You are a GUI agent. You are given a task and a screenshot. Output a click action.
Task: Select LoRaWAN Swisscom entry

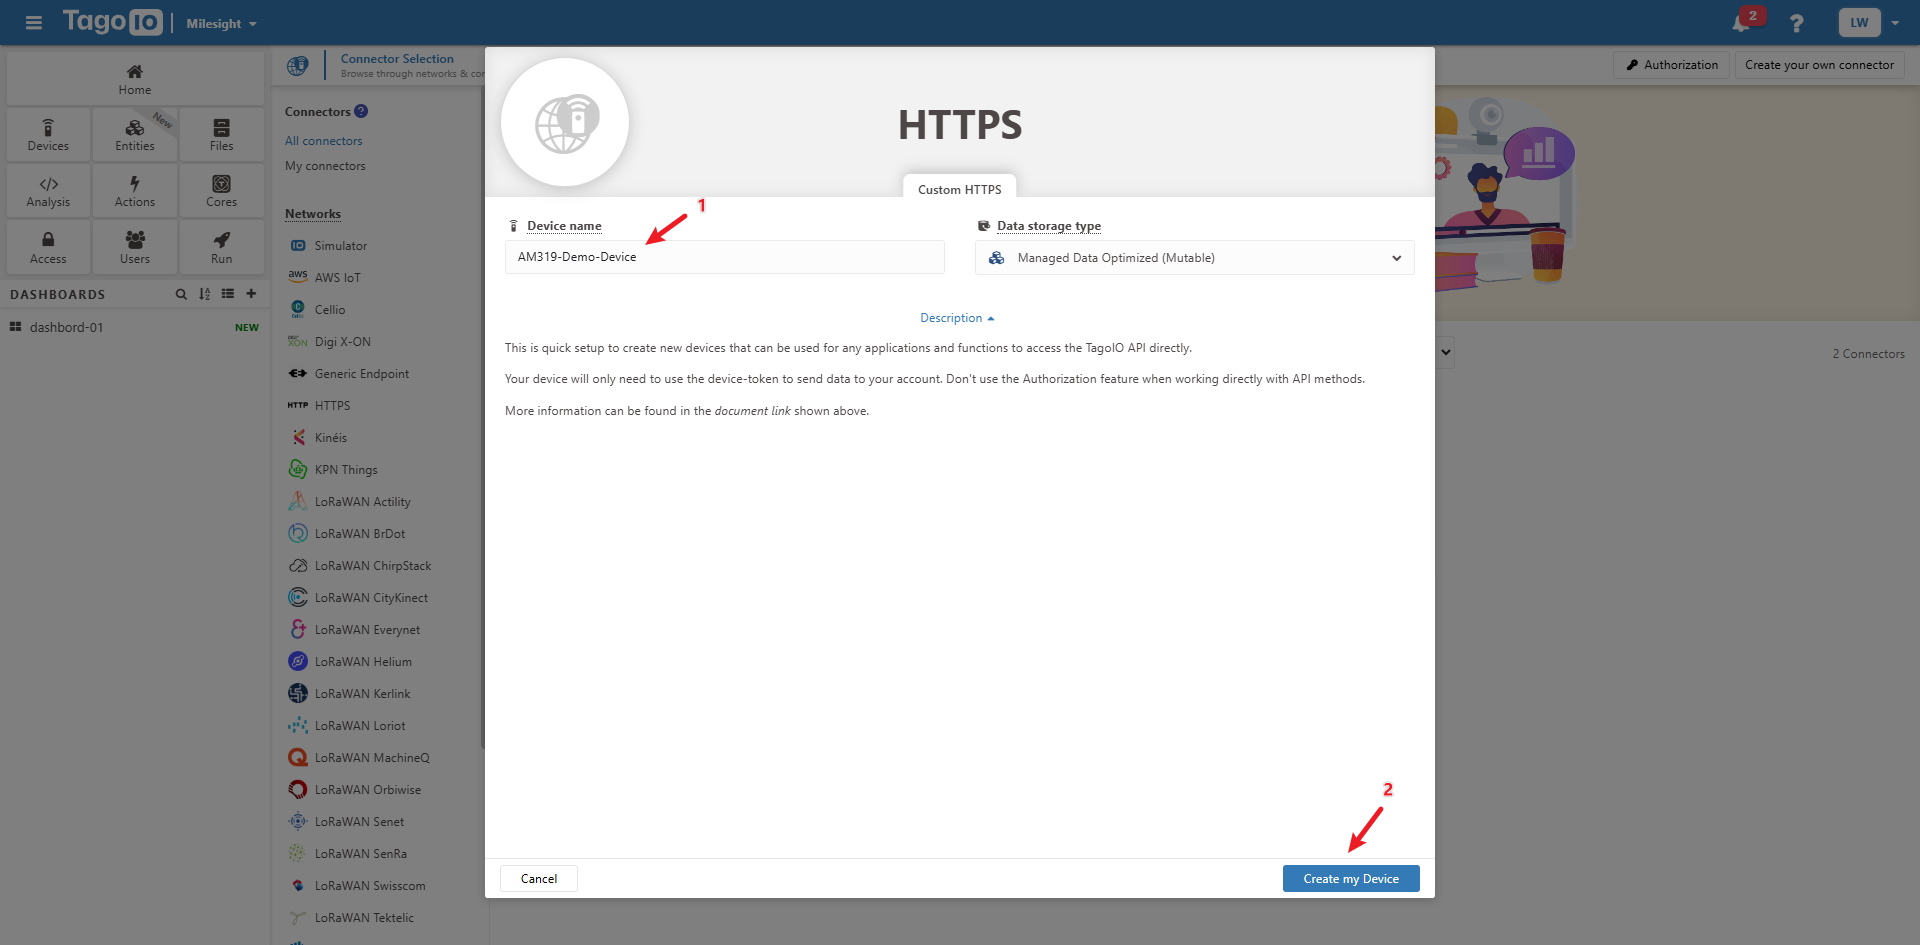point(370,886)
